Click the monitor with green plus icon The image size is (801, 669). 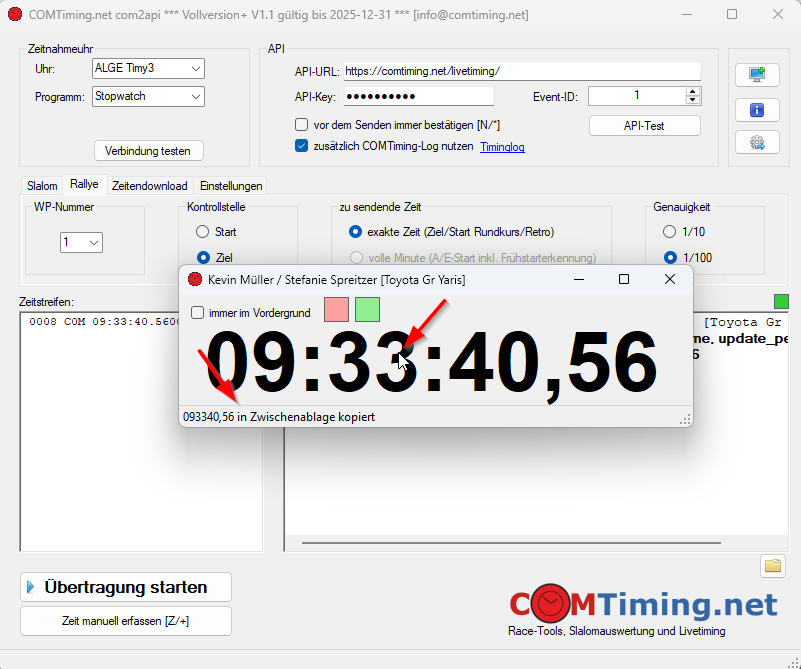757,76
